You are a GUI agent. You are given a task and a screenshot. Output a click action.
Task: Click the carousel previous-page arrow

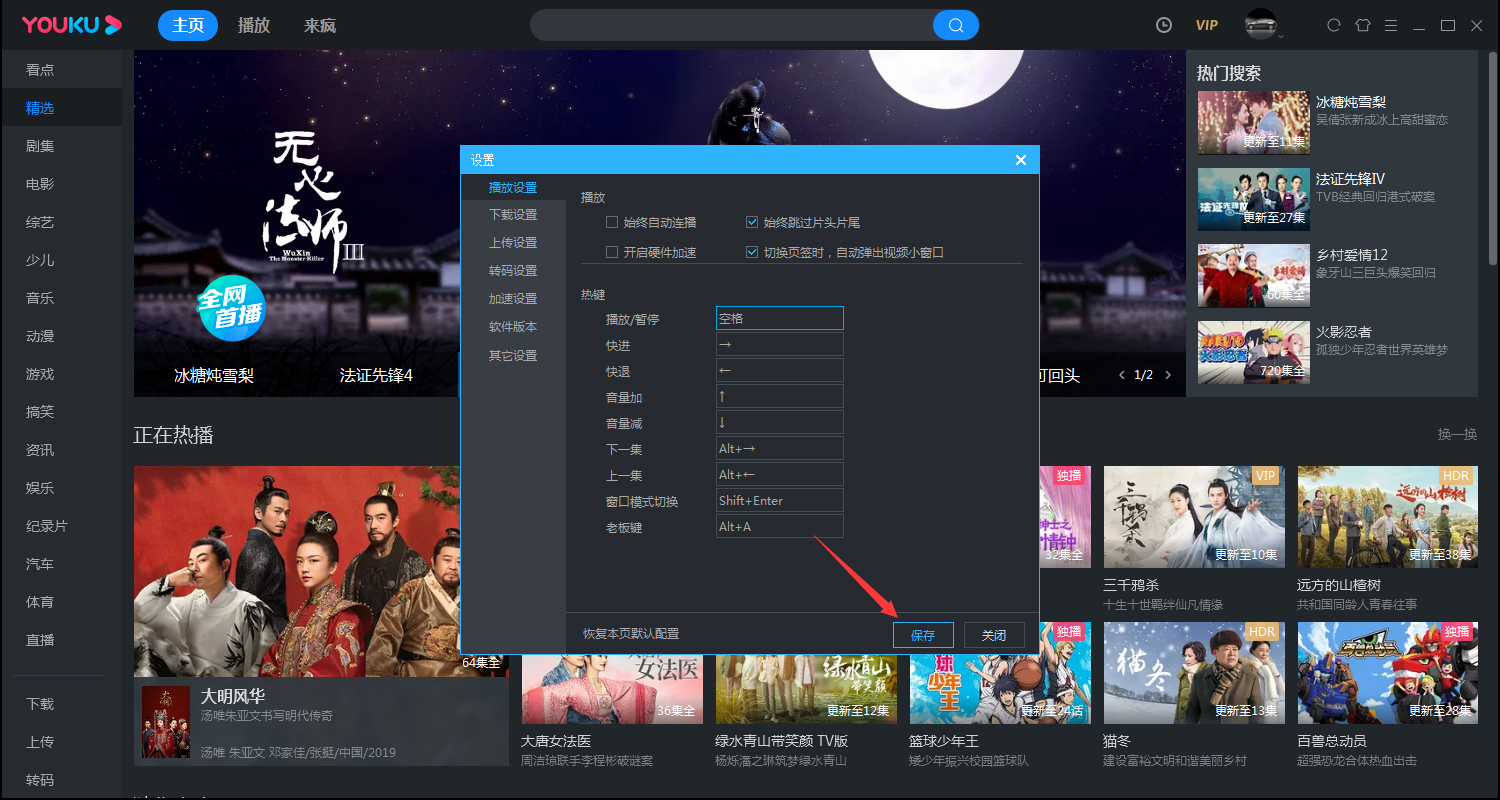(x=1122, y=372)
